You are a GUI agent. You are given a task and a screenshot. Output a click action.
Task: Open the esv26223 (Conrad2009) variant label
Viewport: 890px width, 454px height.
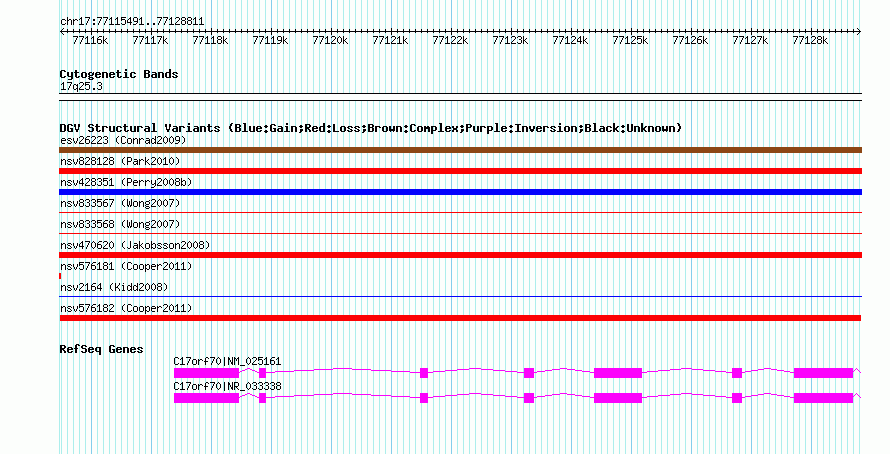pyautogui.click(x=123, y=140)
